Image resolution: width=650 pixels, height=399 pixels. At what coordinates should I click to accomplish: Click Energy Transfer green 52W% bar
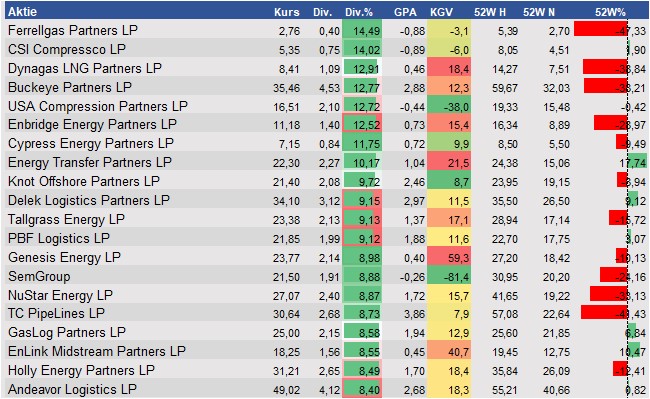click(637, 161)
